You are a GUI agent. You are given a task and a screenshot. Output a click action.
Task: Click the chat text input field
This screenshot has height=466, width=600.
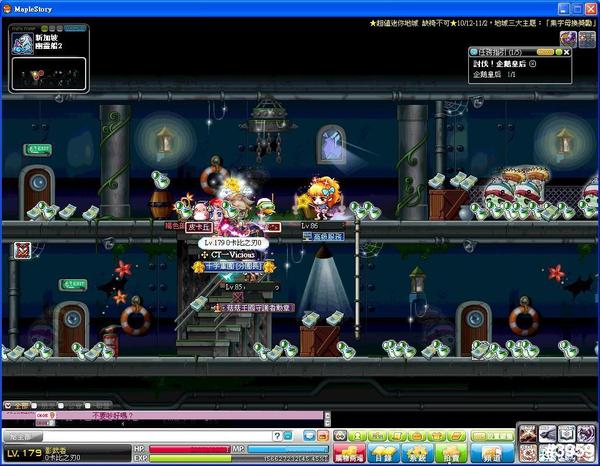click(157, 436)
